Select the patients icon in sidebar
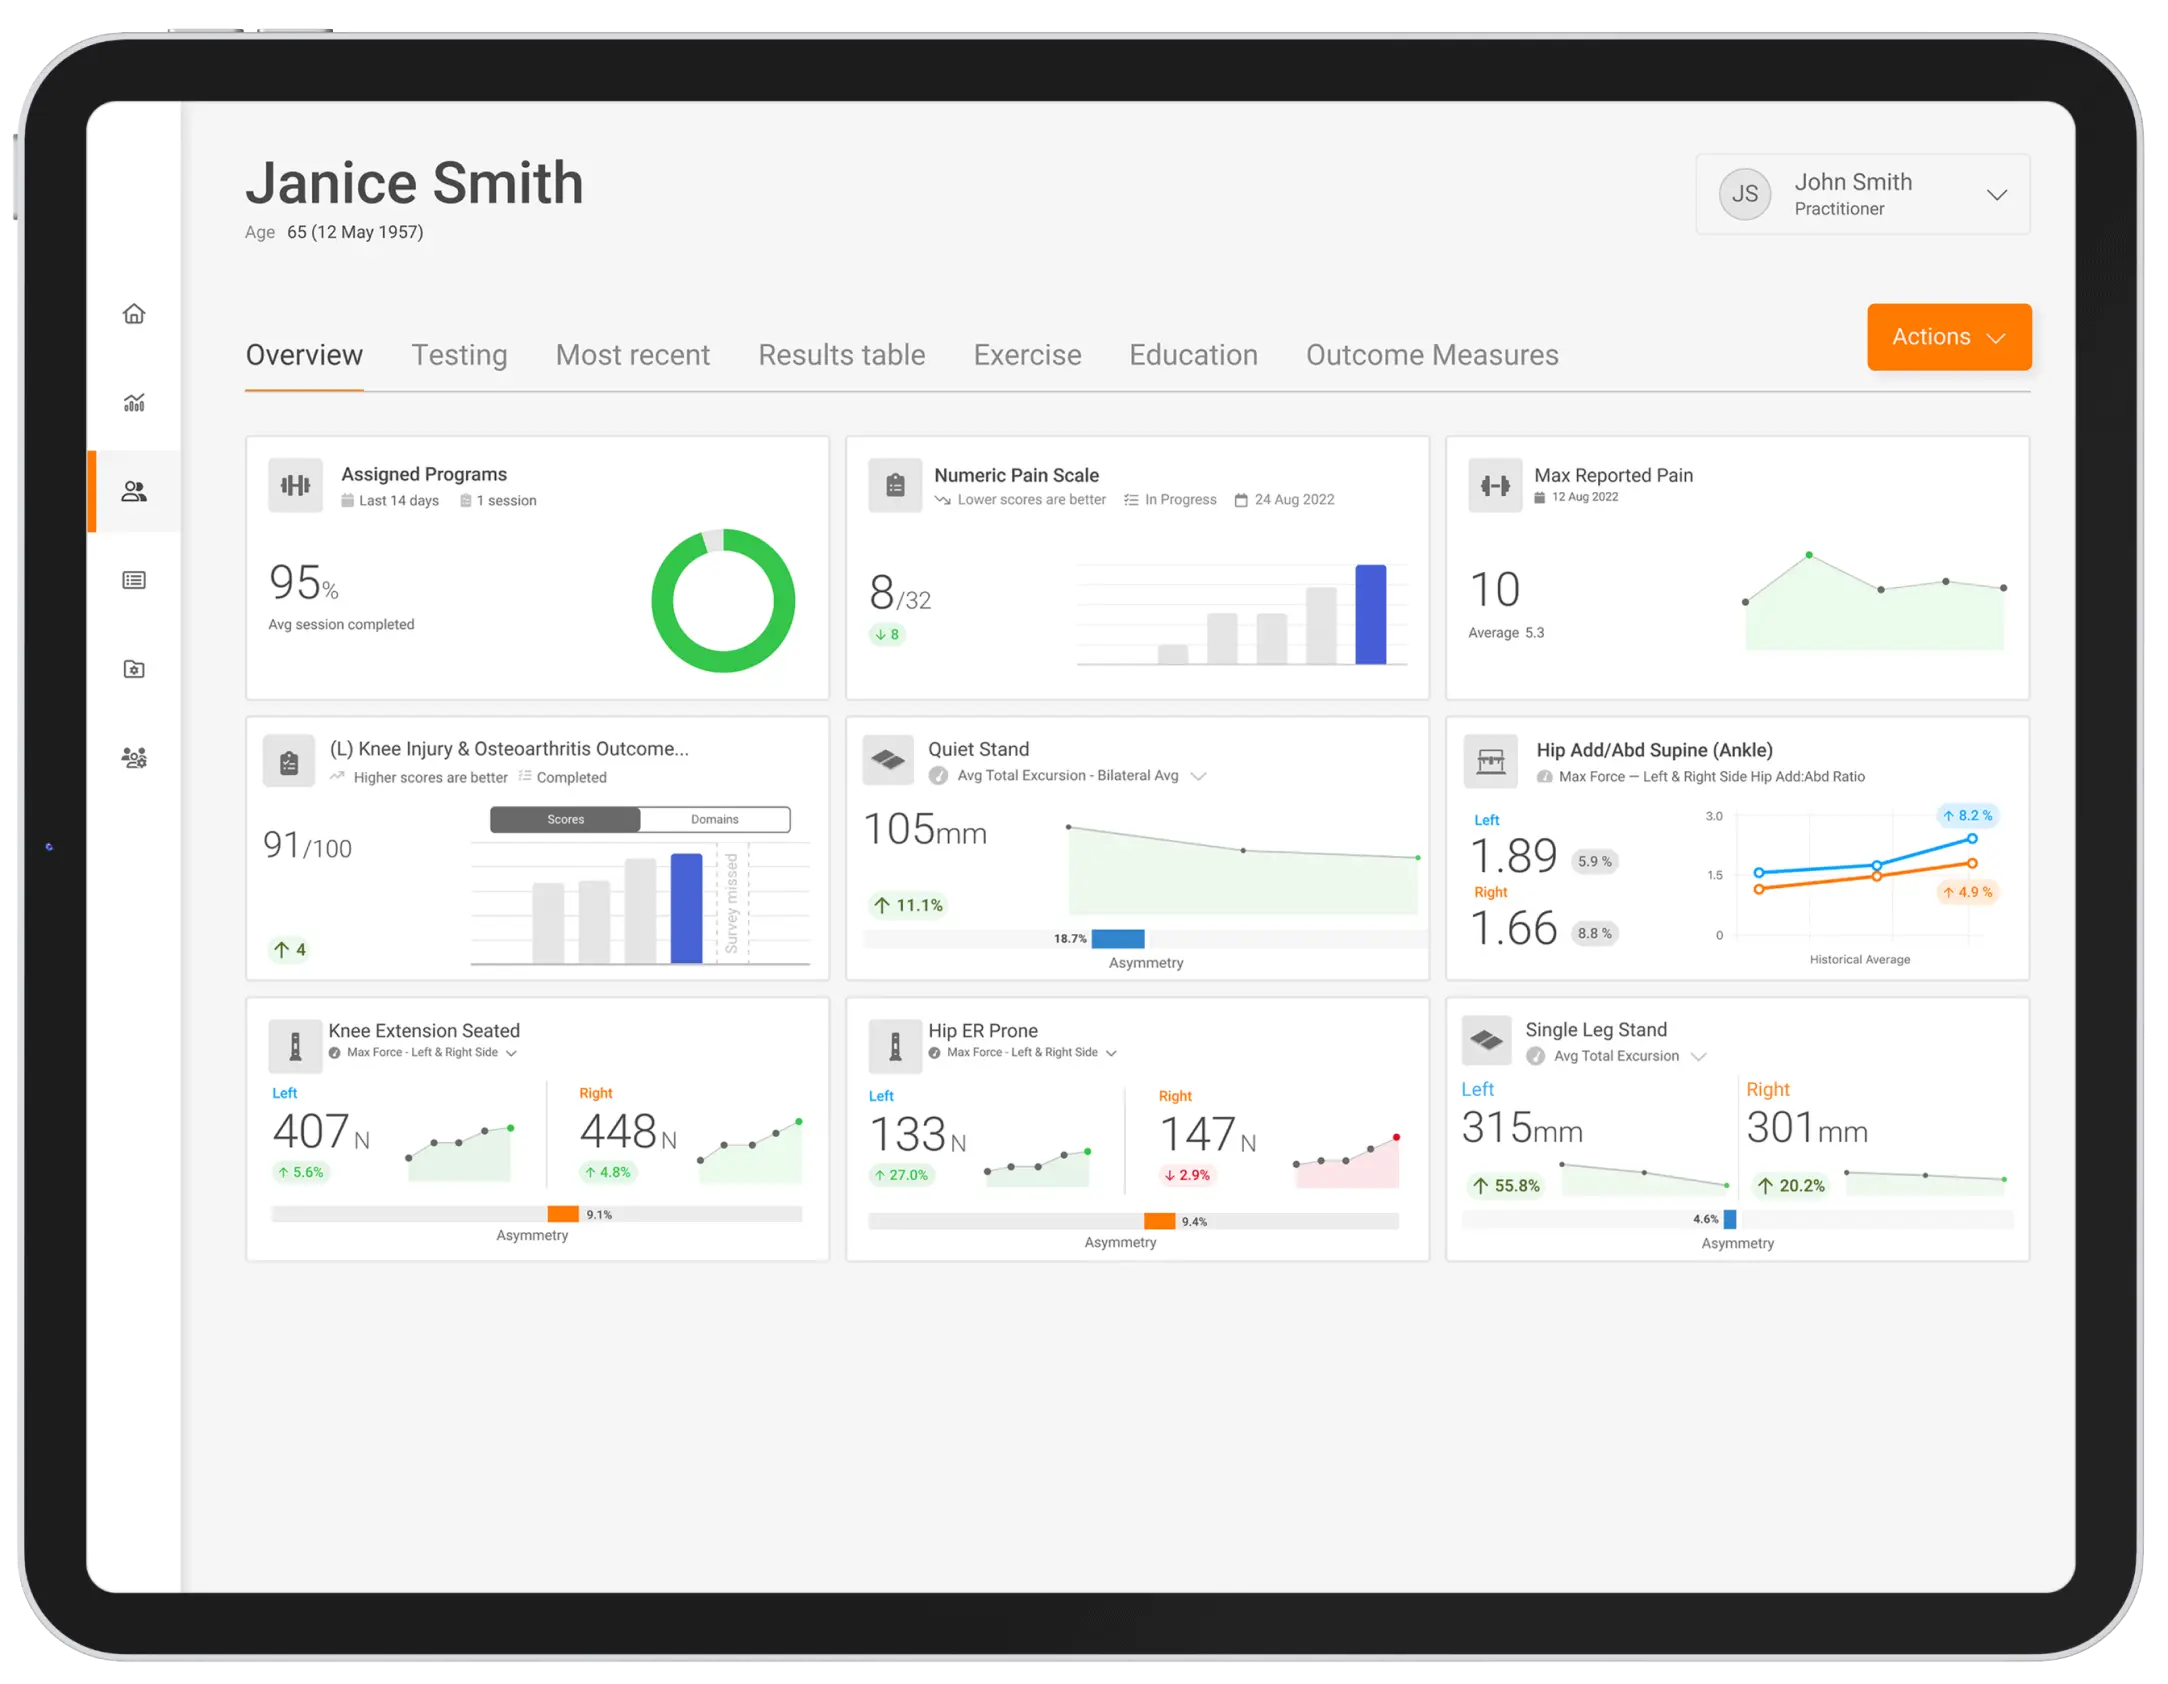 [134, 491]
